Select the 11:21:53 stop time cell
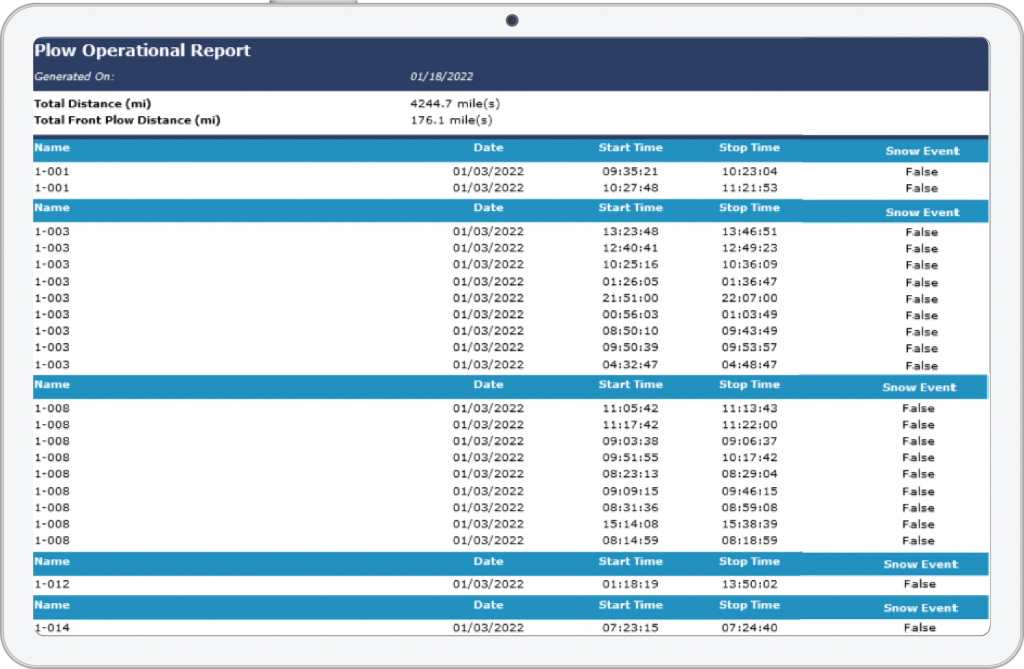Image resolution: width=1024 pixels, height=669 pixels. pos(749,187)
